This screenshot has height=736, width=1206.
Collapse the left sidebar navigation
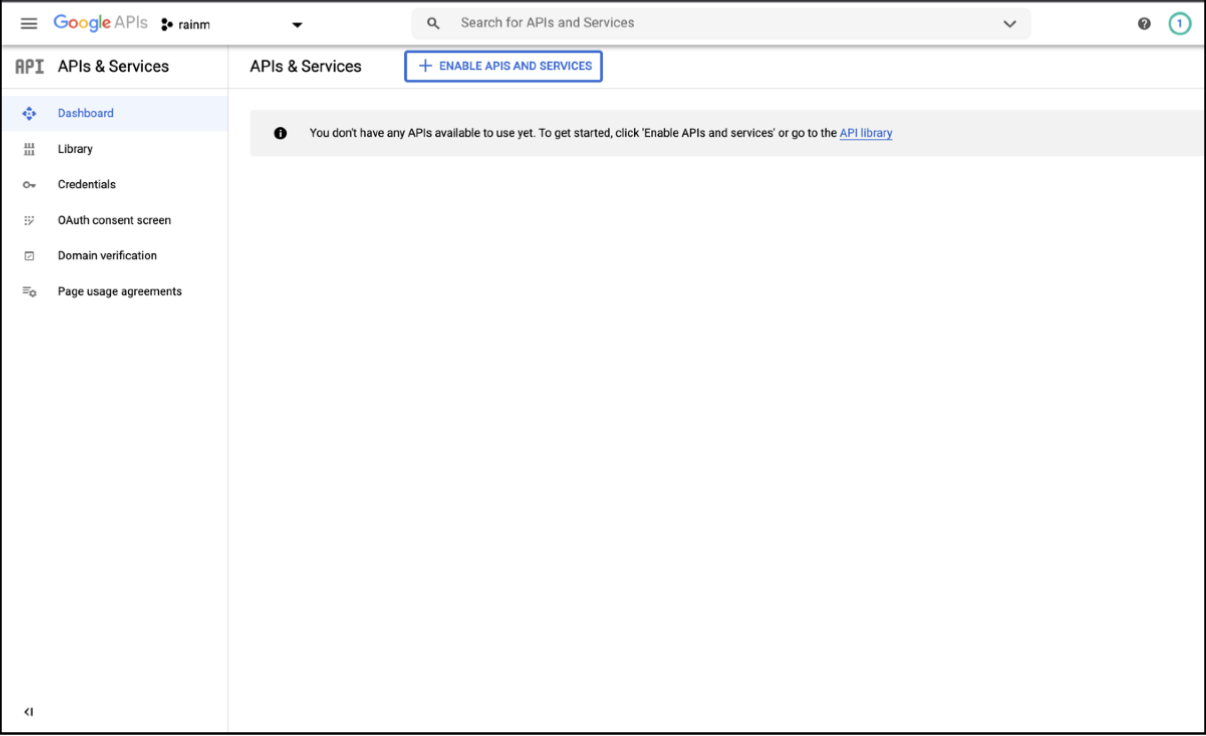click(x=29, y=712)
